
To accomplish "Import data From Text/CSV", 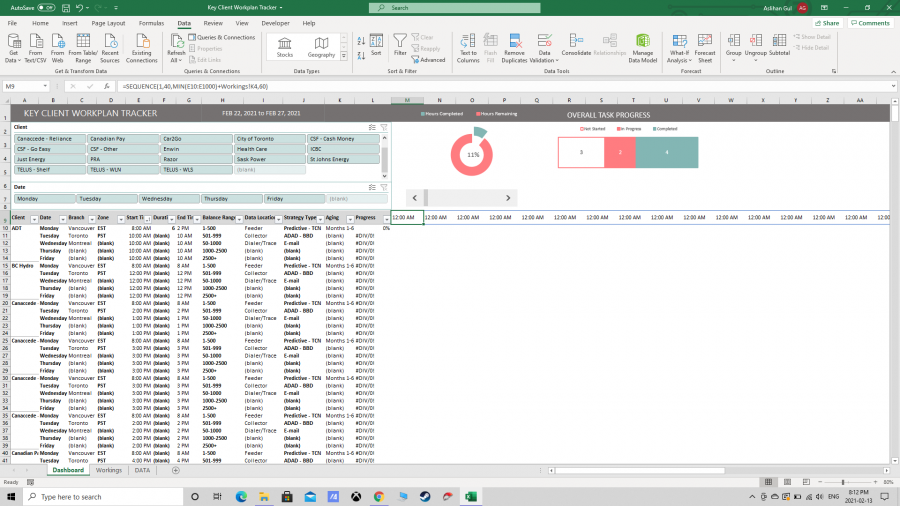I will [x=35, y=48].
